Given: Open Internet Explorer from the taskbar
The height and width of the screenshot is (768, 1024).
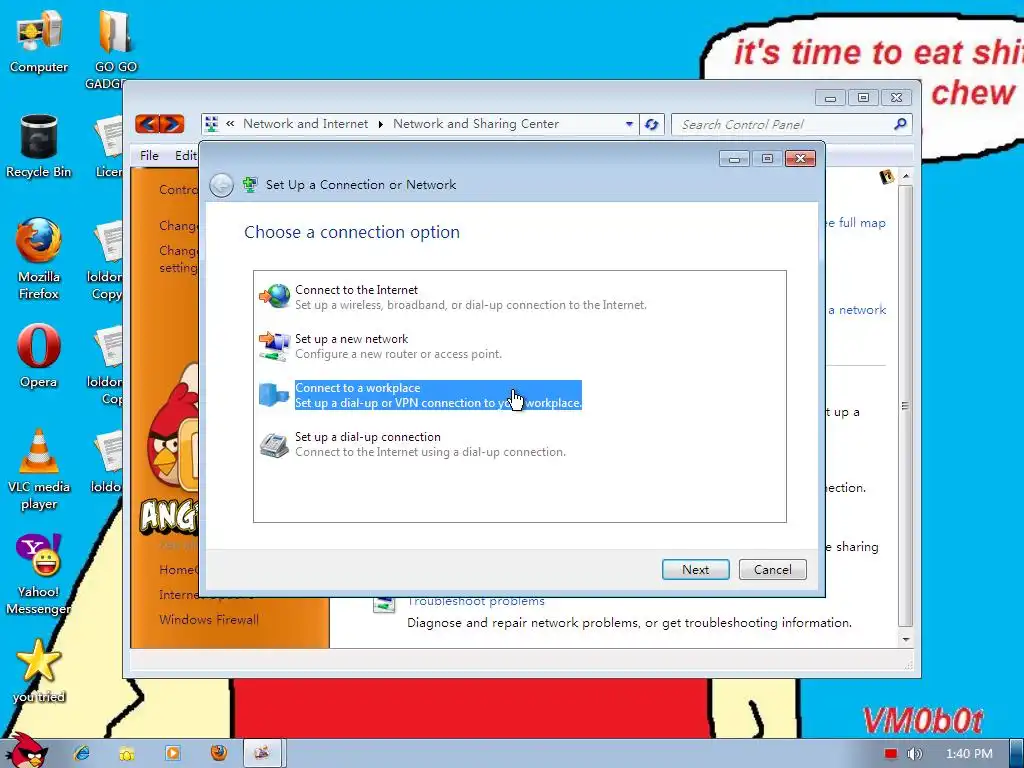Looking at the screenshot, I should [82, 753].
